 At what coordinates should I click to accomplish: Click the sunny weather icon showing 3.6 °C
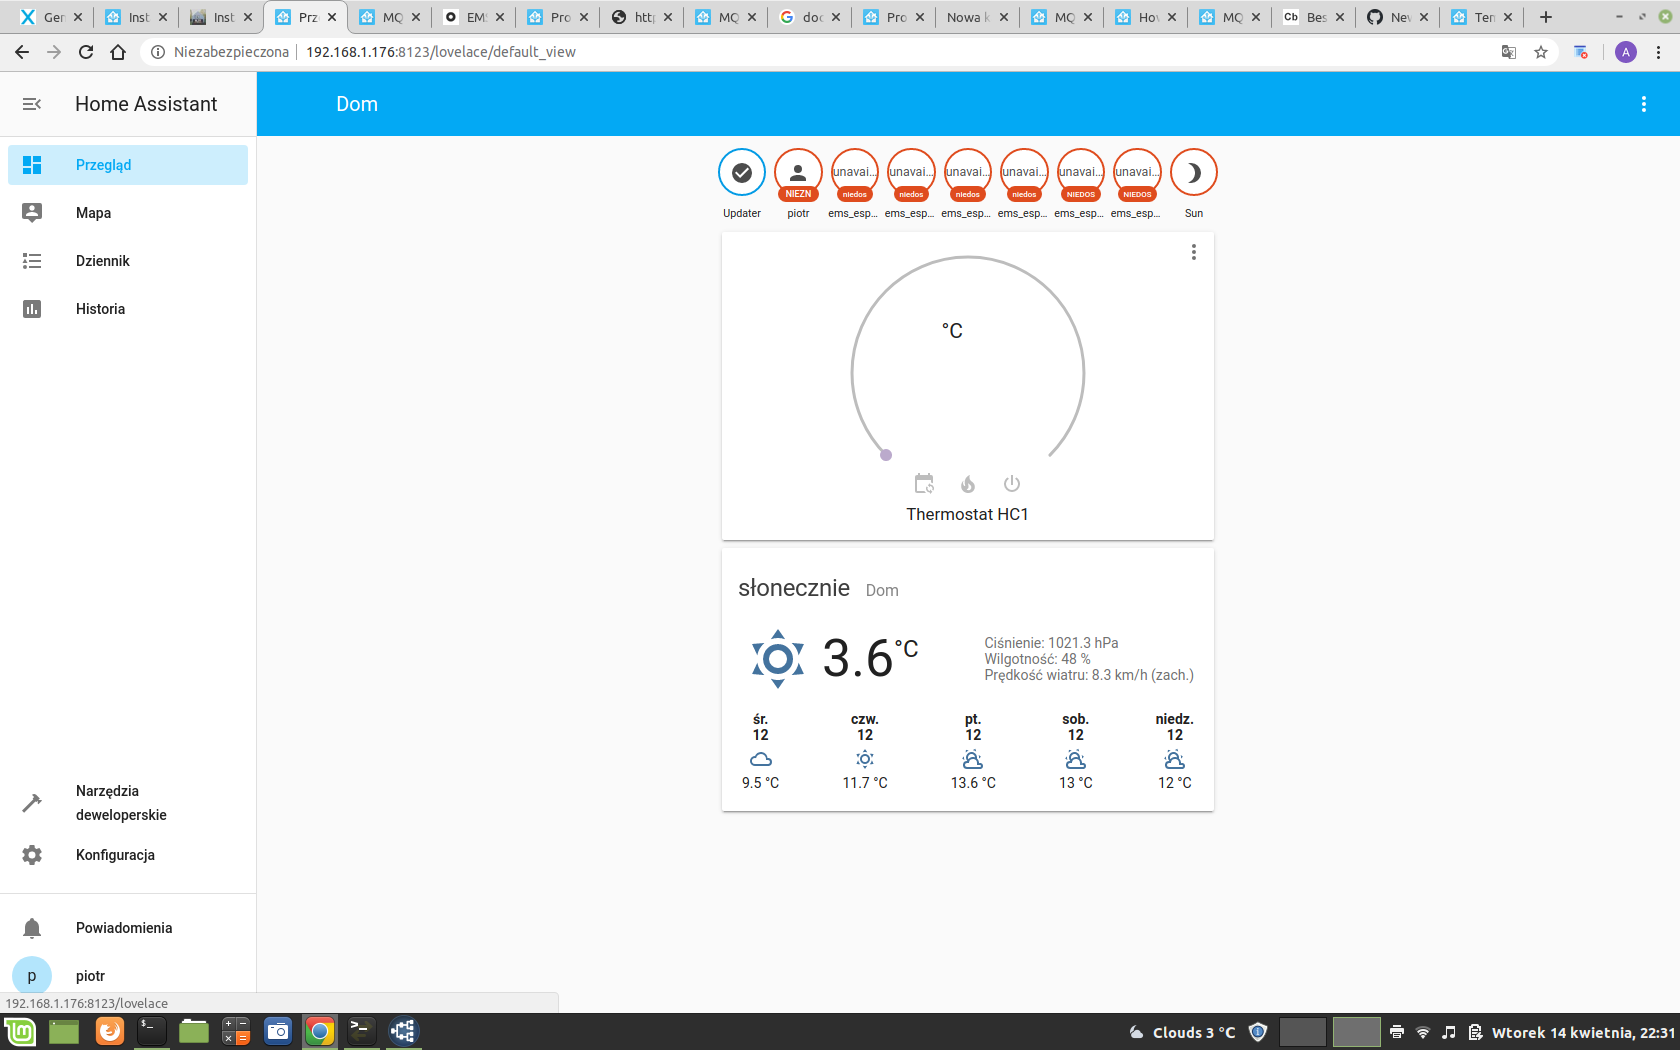click(x=777, y=658)
